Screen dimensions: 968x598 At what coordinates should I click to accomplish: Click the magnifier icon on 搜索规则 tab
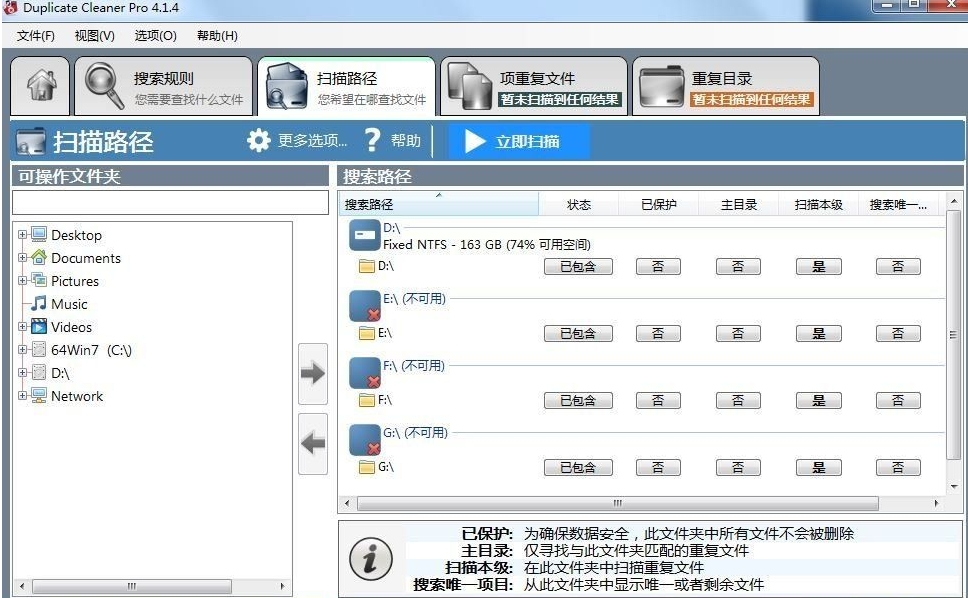(103, 86)
